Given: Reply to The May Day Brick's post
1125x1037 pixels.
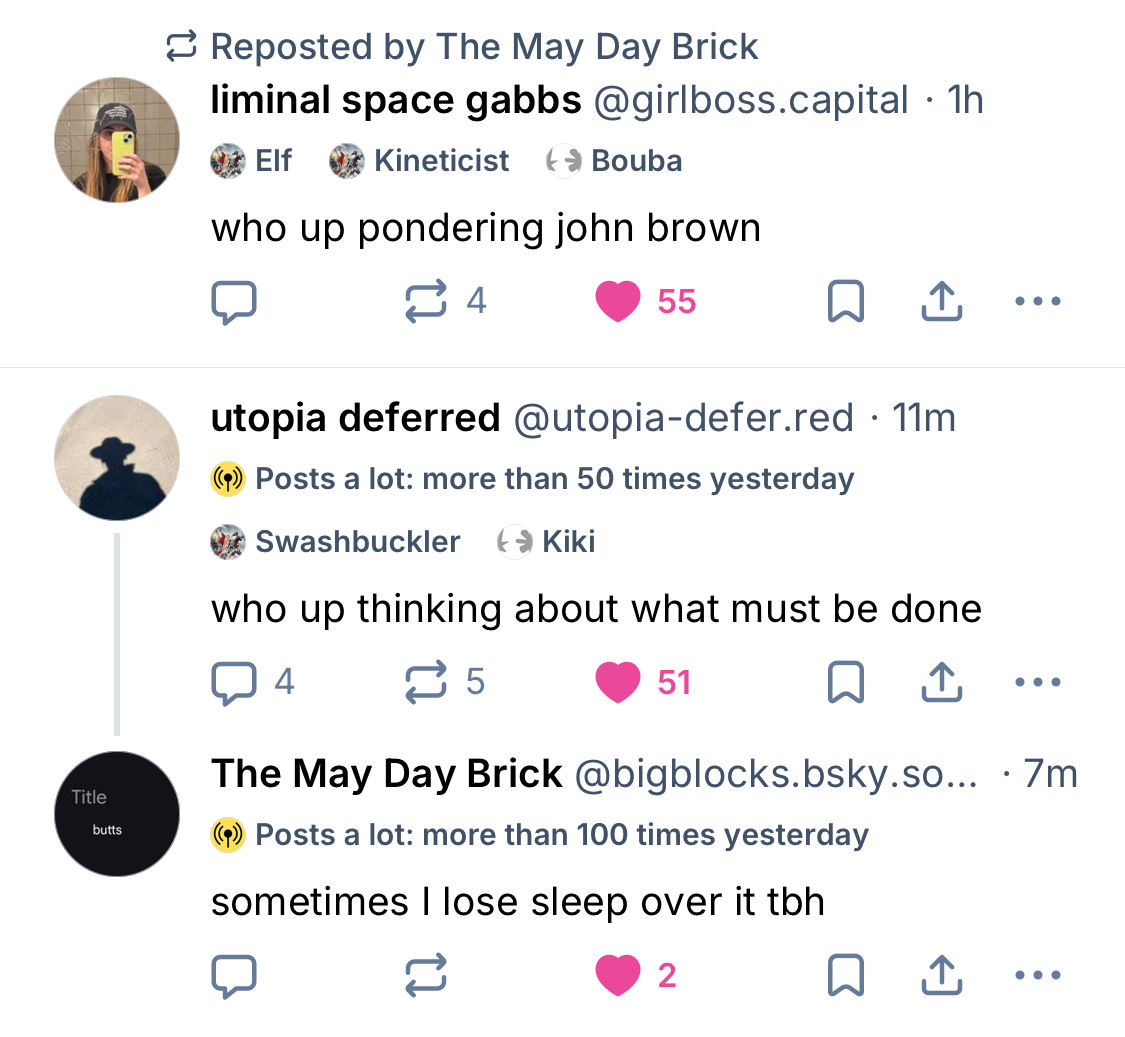Looking at the screenshot, I should click(234, 975).
